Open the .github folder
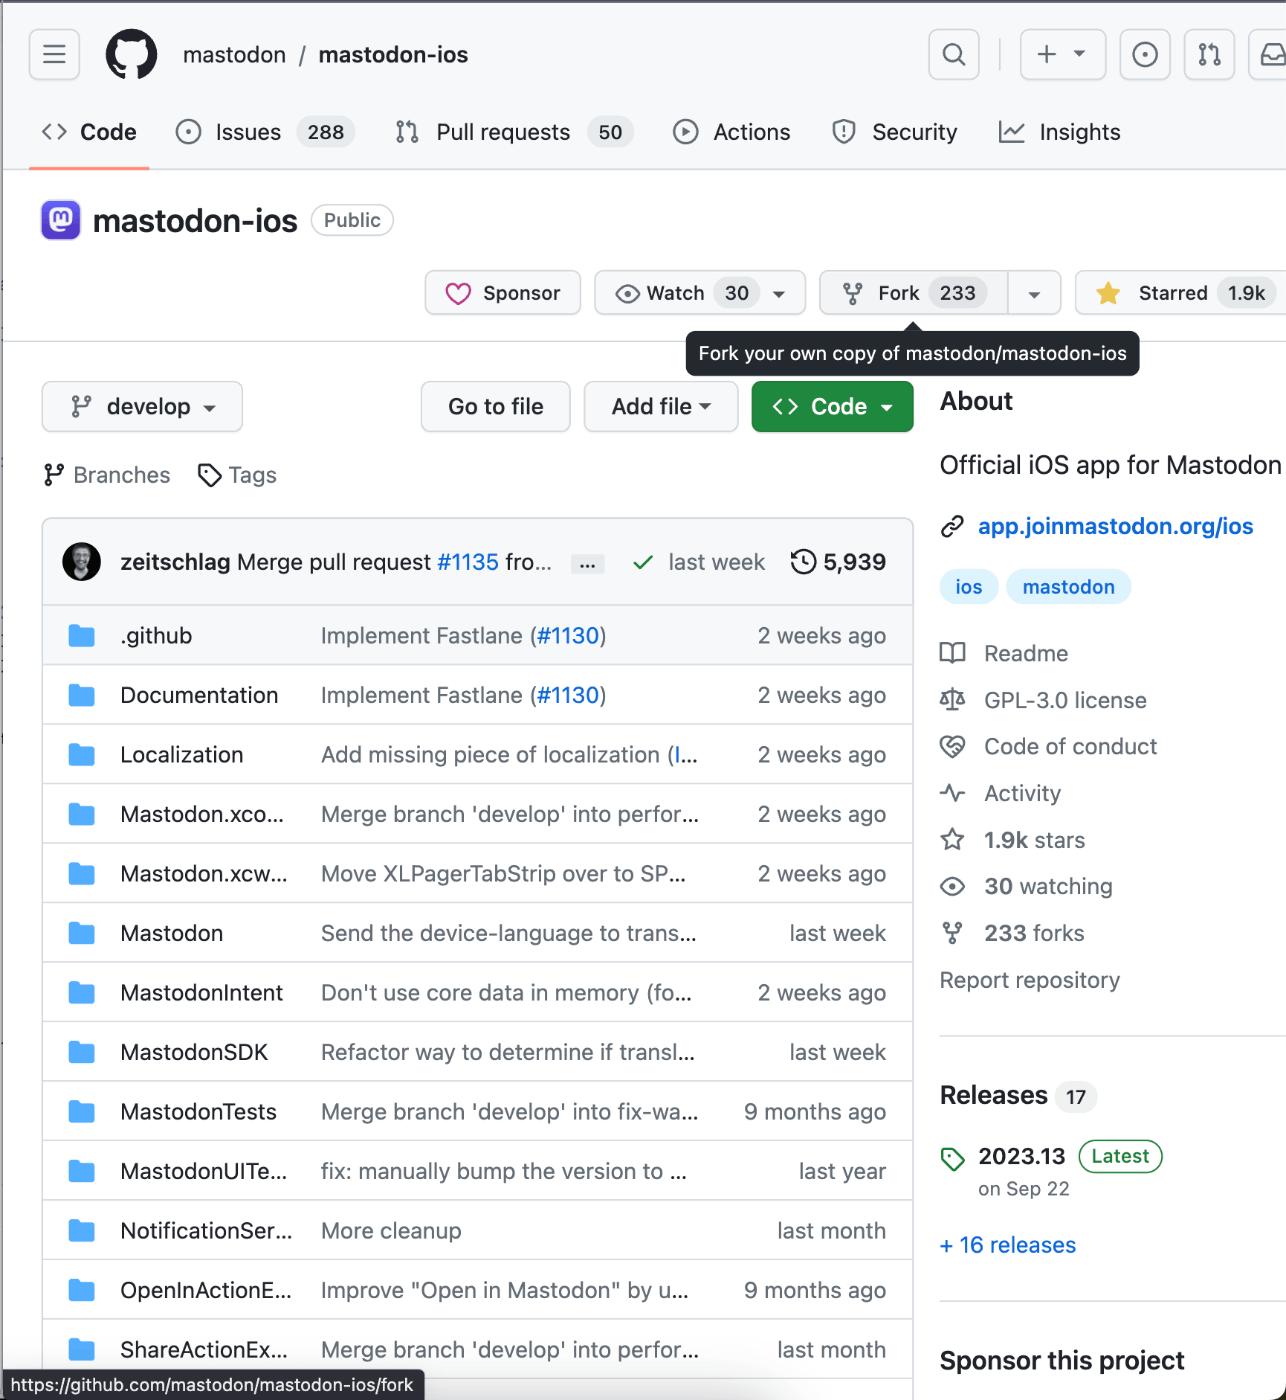 click(x=156, y=636)
